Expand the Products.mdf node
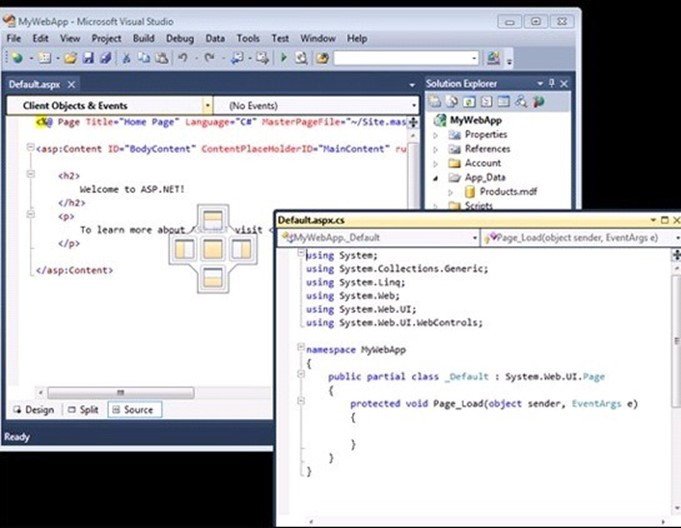The image size is (681, 528). click(x=451, y=192)
